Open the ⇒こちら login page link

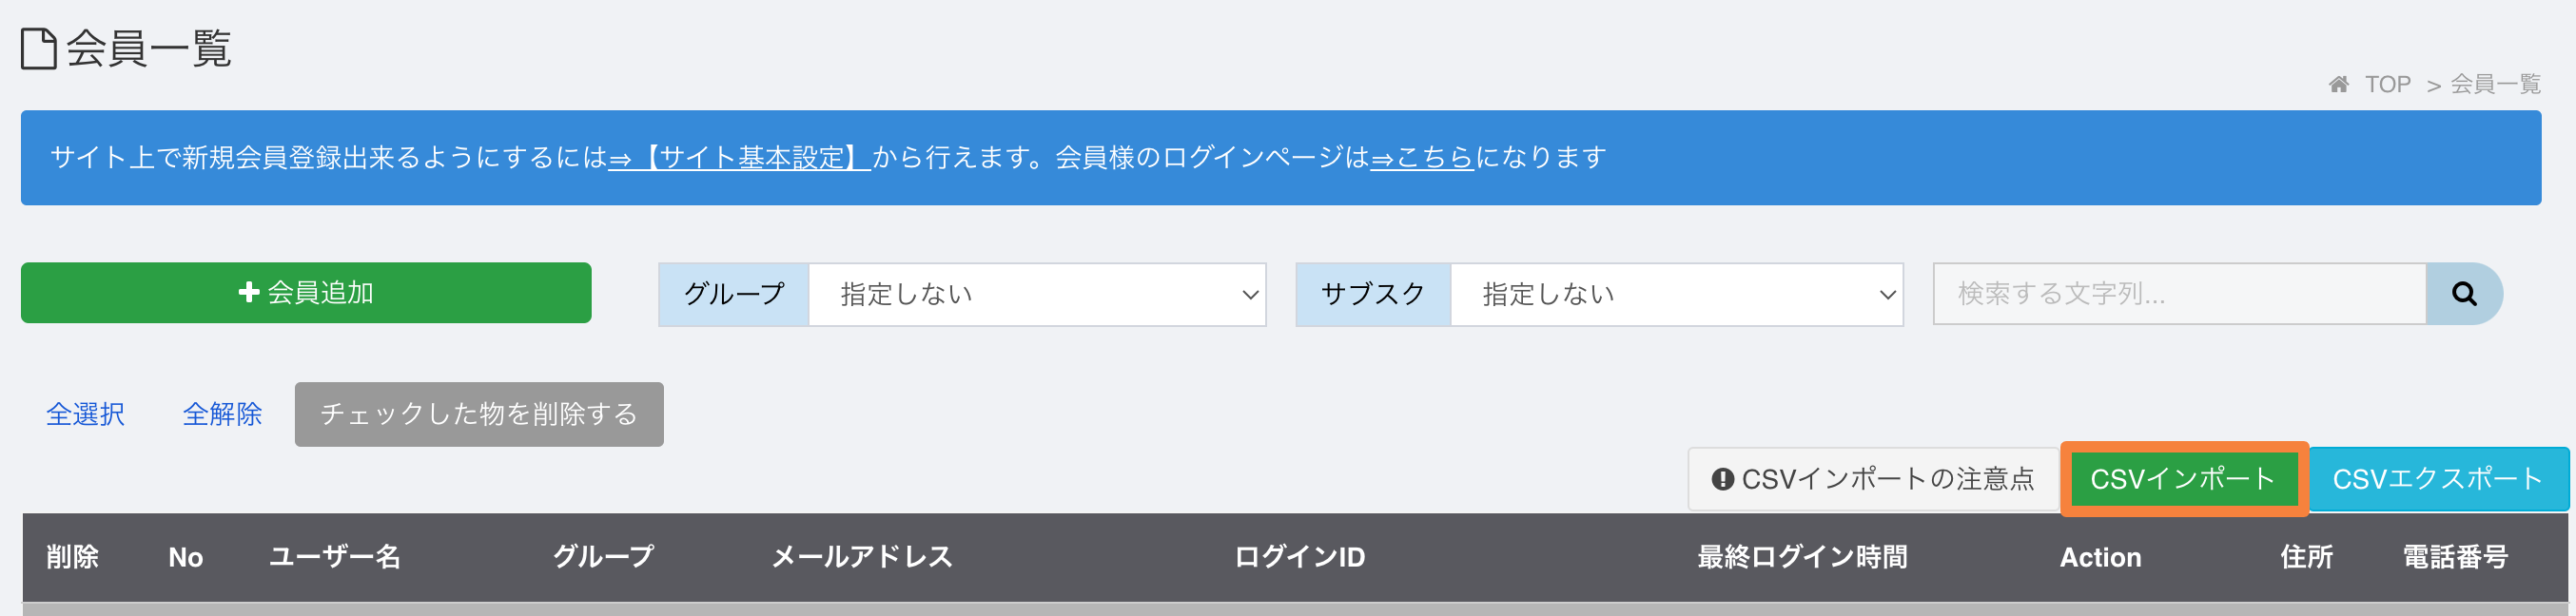click(x=1422, y=157)
